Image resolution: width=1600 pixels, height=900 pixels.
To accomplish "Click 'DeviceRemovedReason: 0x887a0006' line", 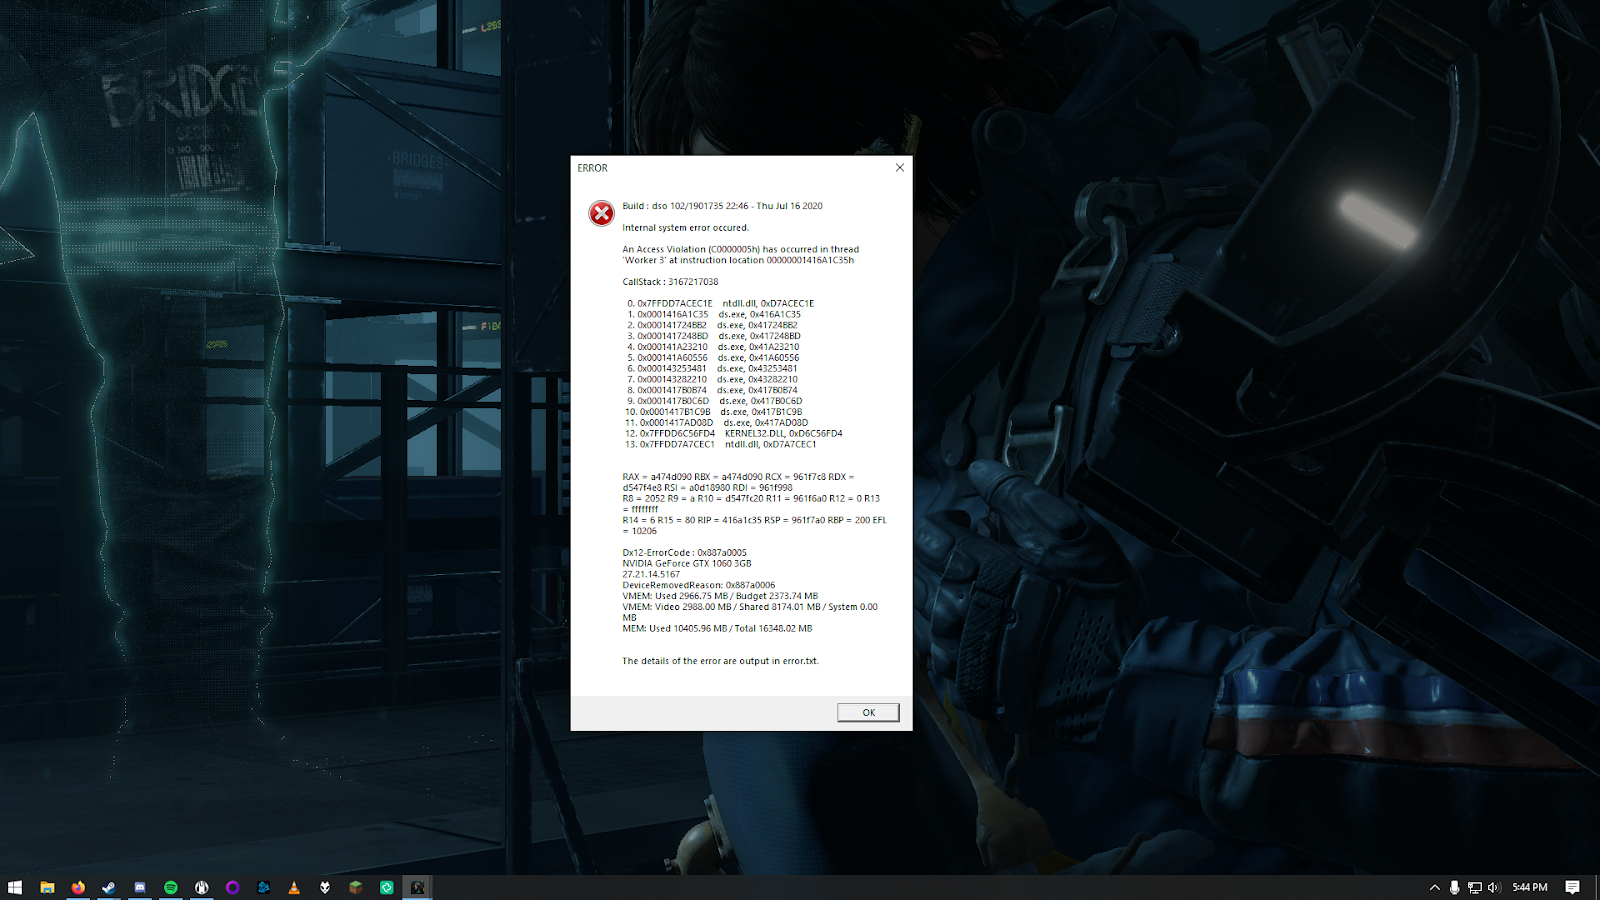I will coord(698,586).
